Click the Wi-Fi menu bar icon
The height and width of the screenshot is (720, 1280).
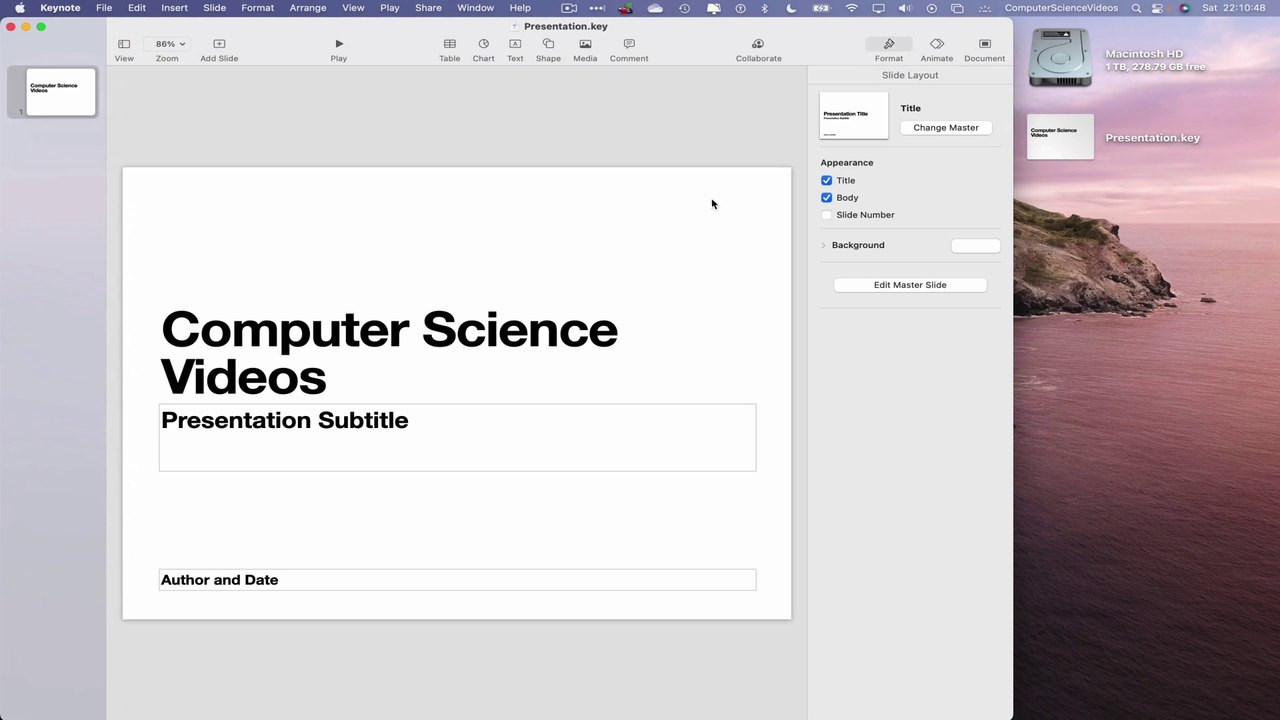click(x=851, y=8)
